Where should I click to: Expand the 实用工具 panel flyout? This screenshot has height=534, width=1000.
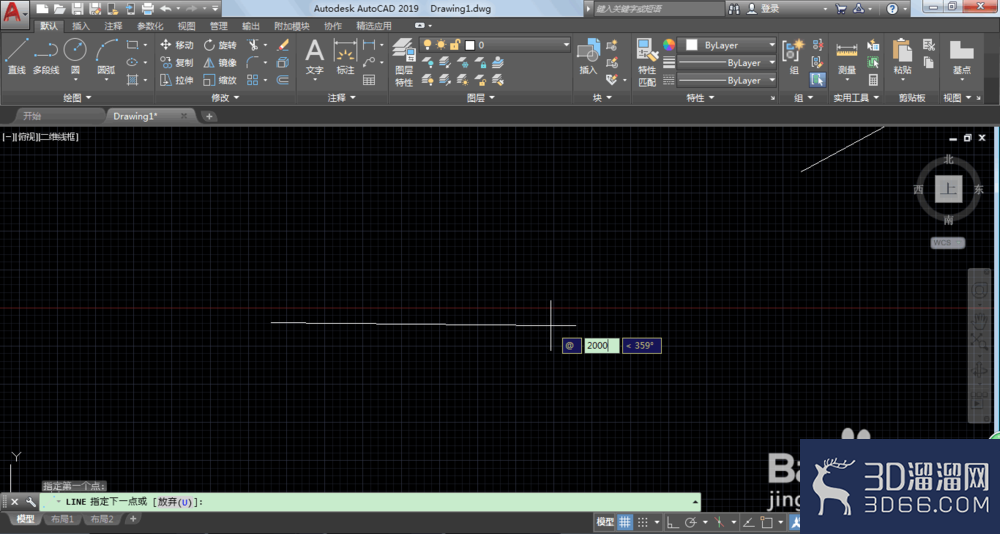(x=856, y=98)
